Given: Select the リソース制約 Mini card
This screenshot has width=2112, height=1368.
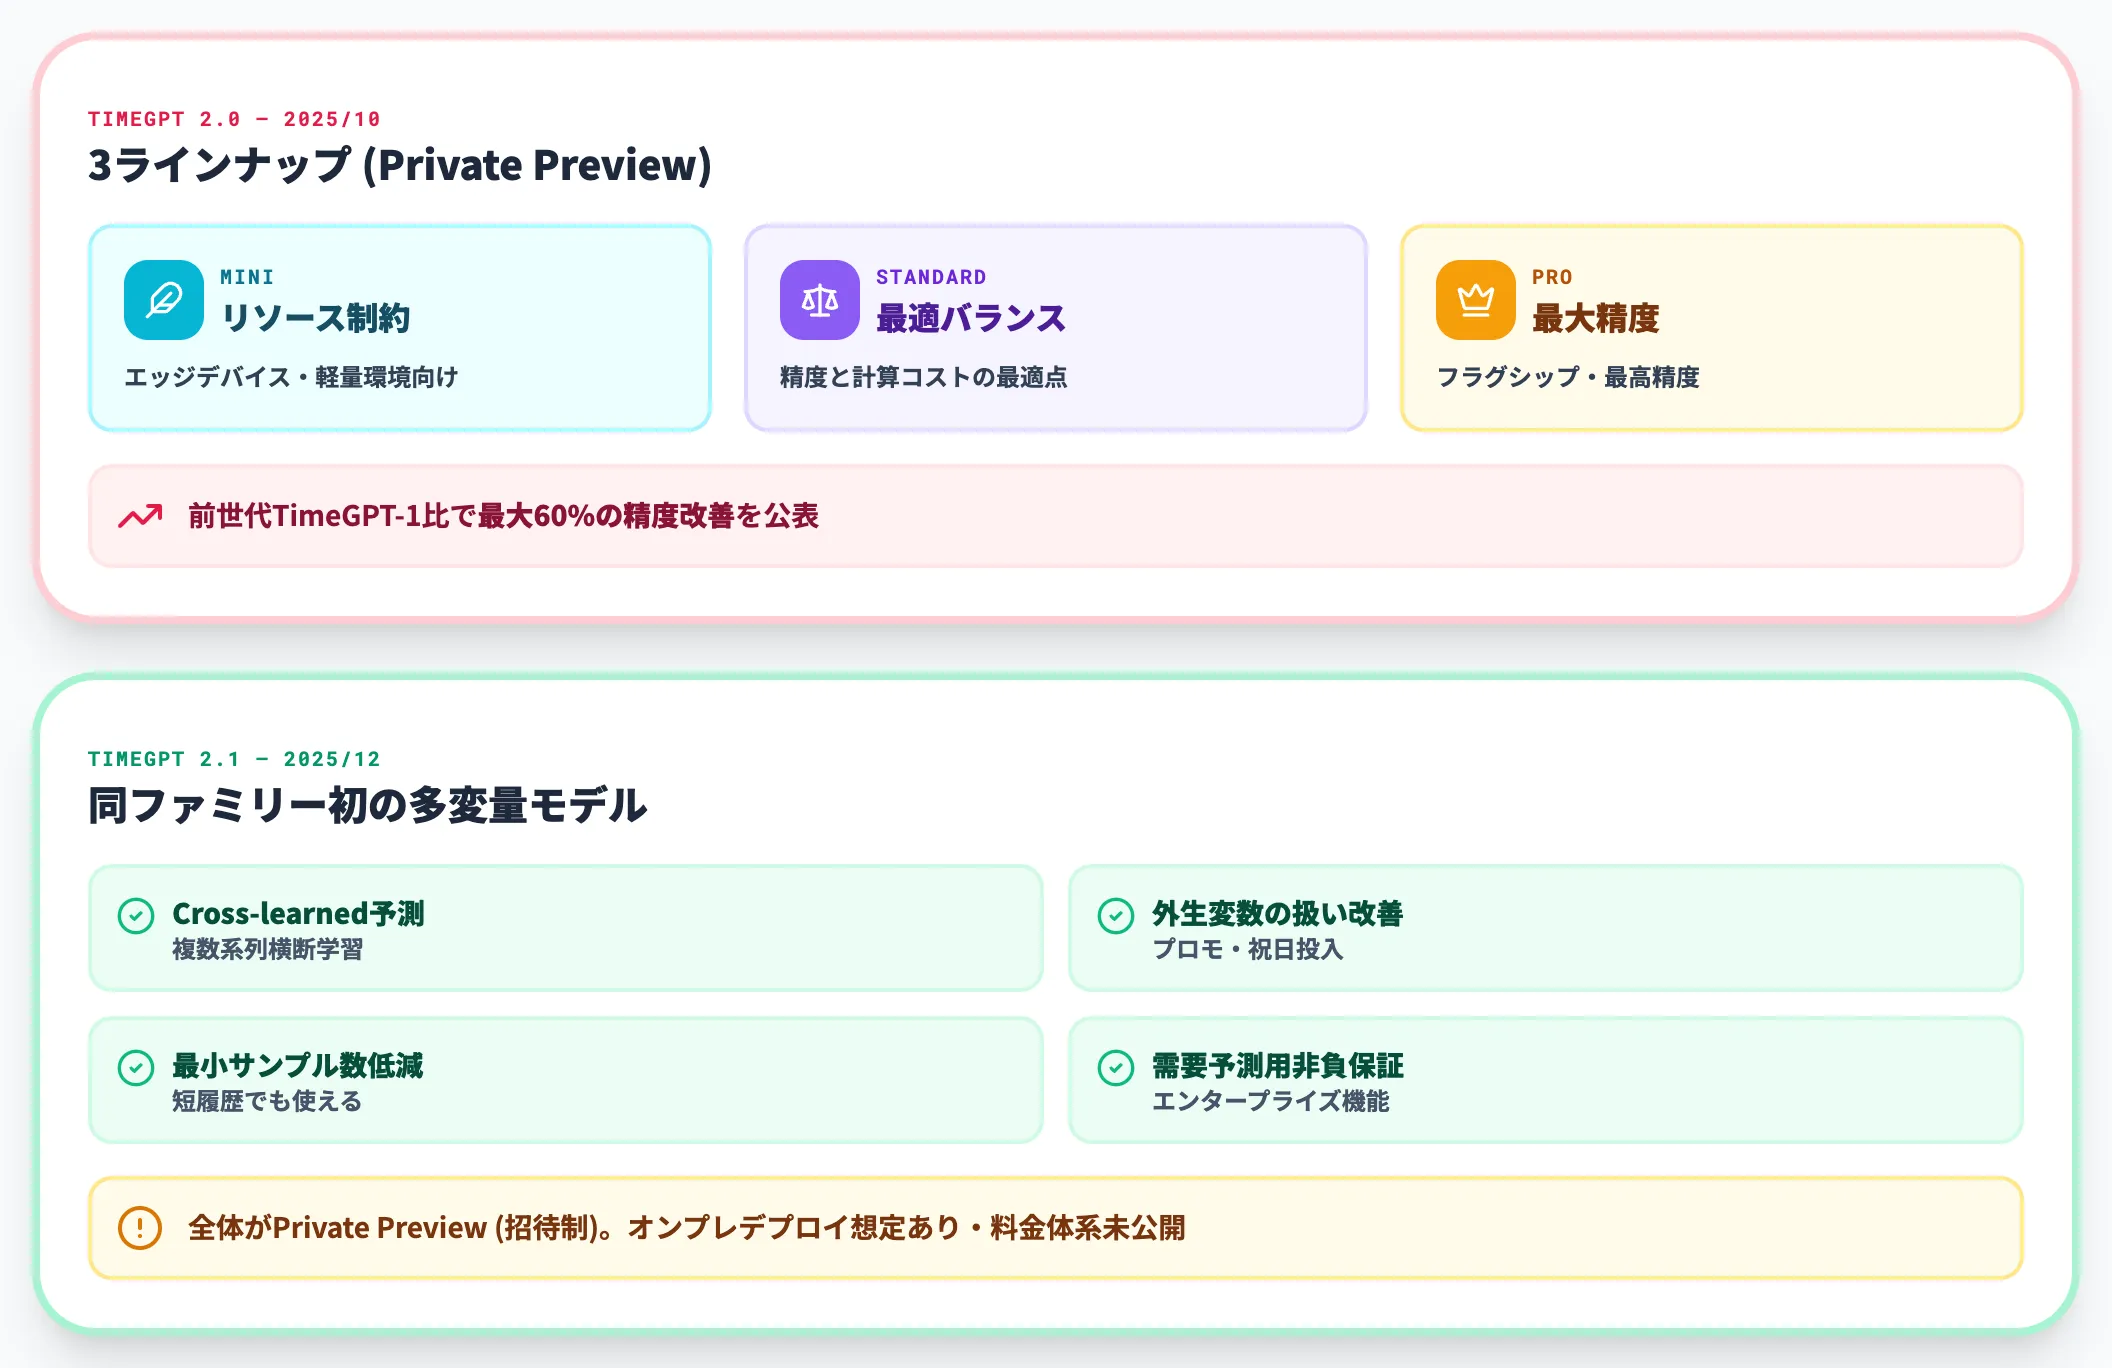Looking at the screenshot, I should click(x=400, y=328).
